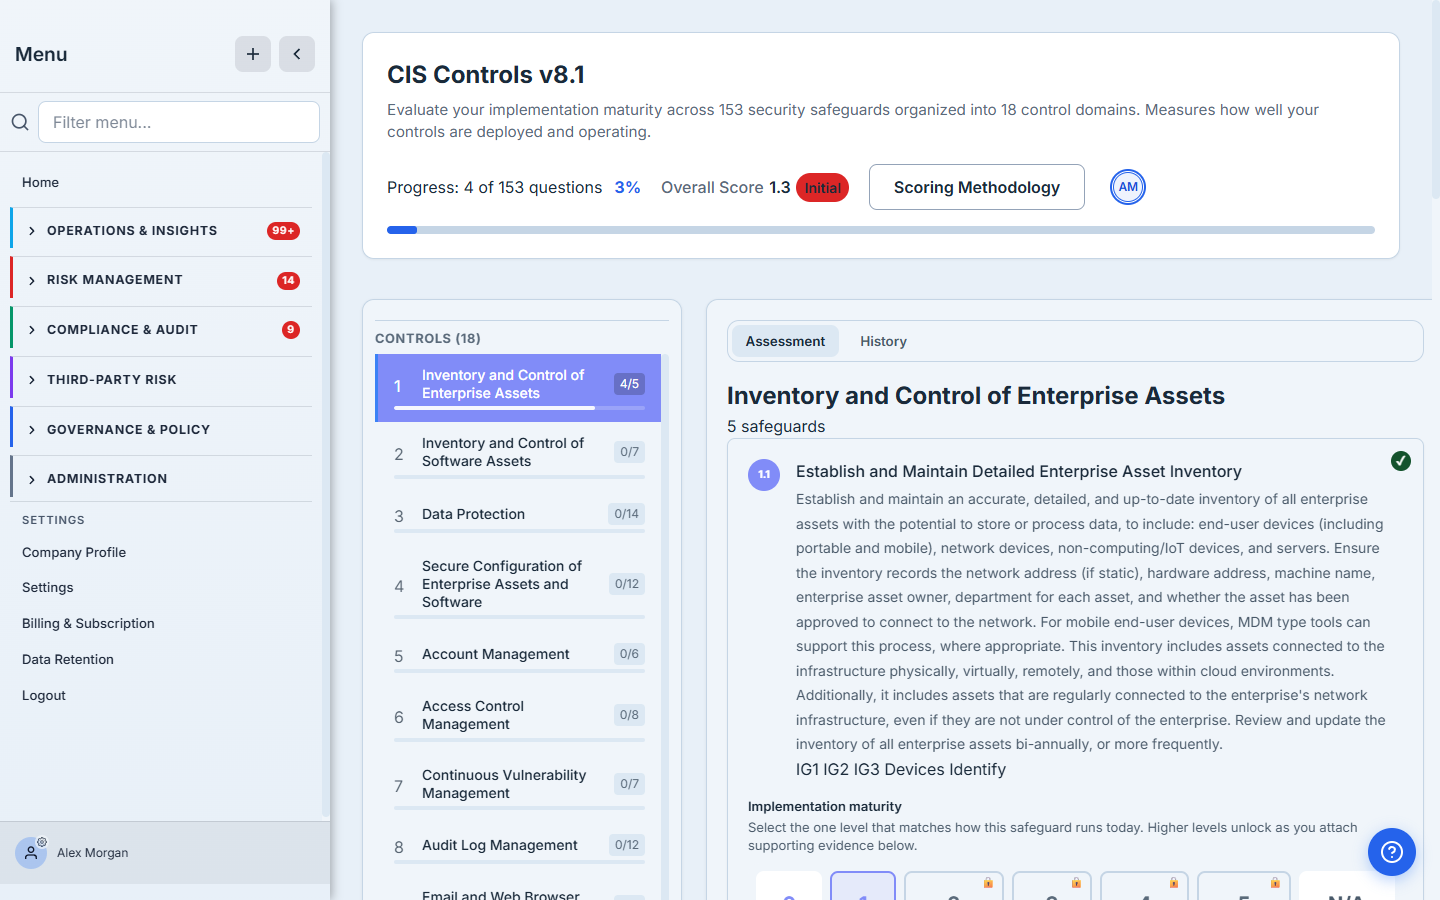This screenshot has width=1440, height=900.
Task: Click the 0/12 chip for Audit Log Management
Action: point(627,845)
